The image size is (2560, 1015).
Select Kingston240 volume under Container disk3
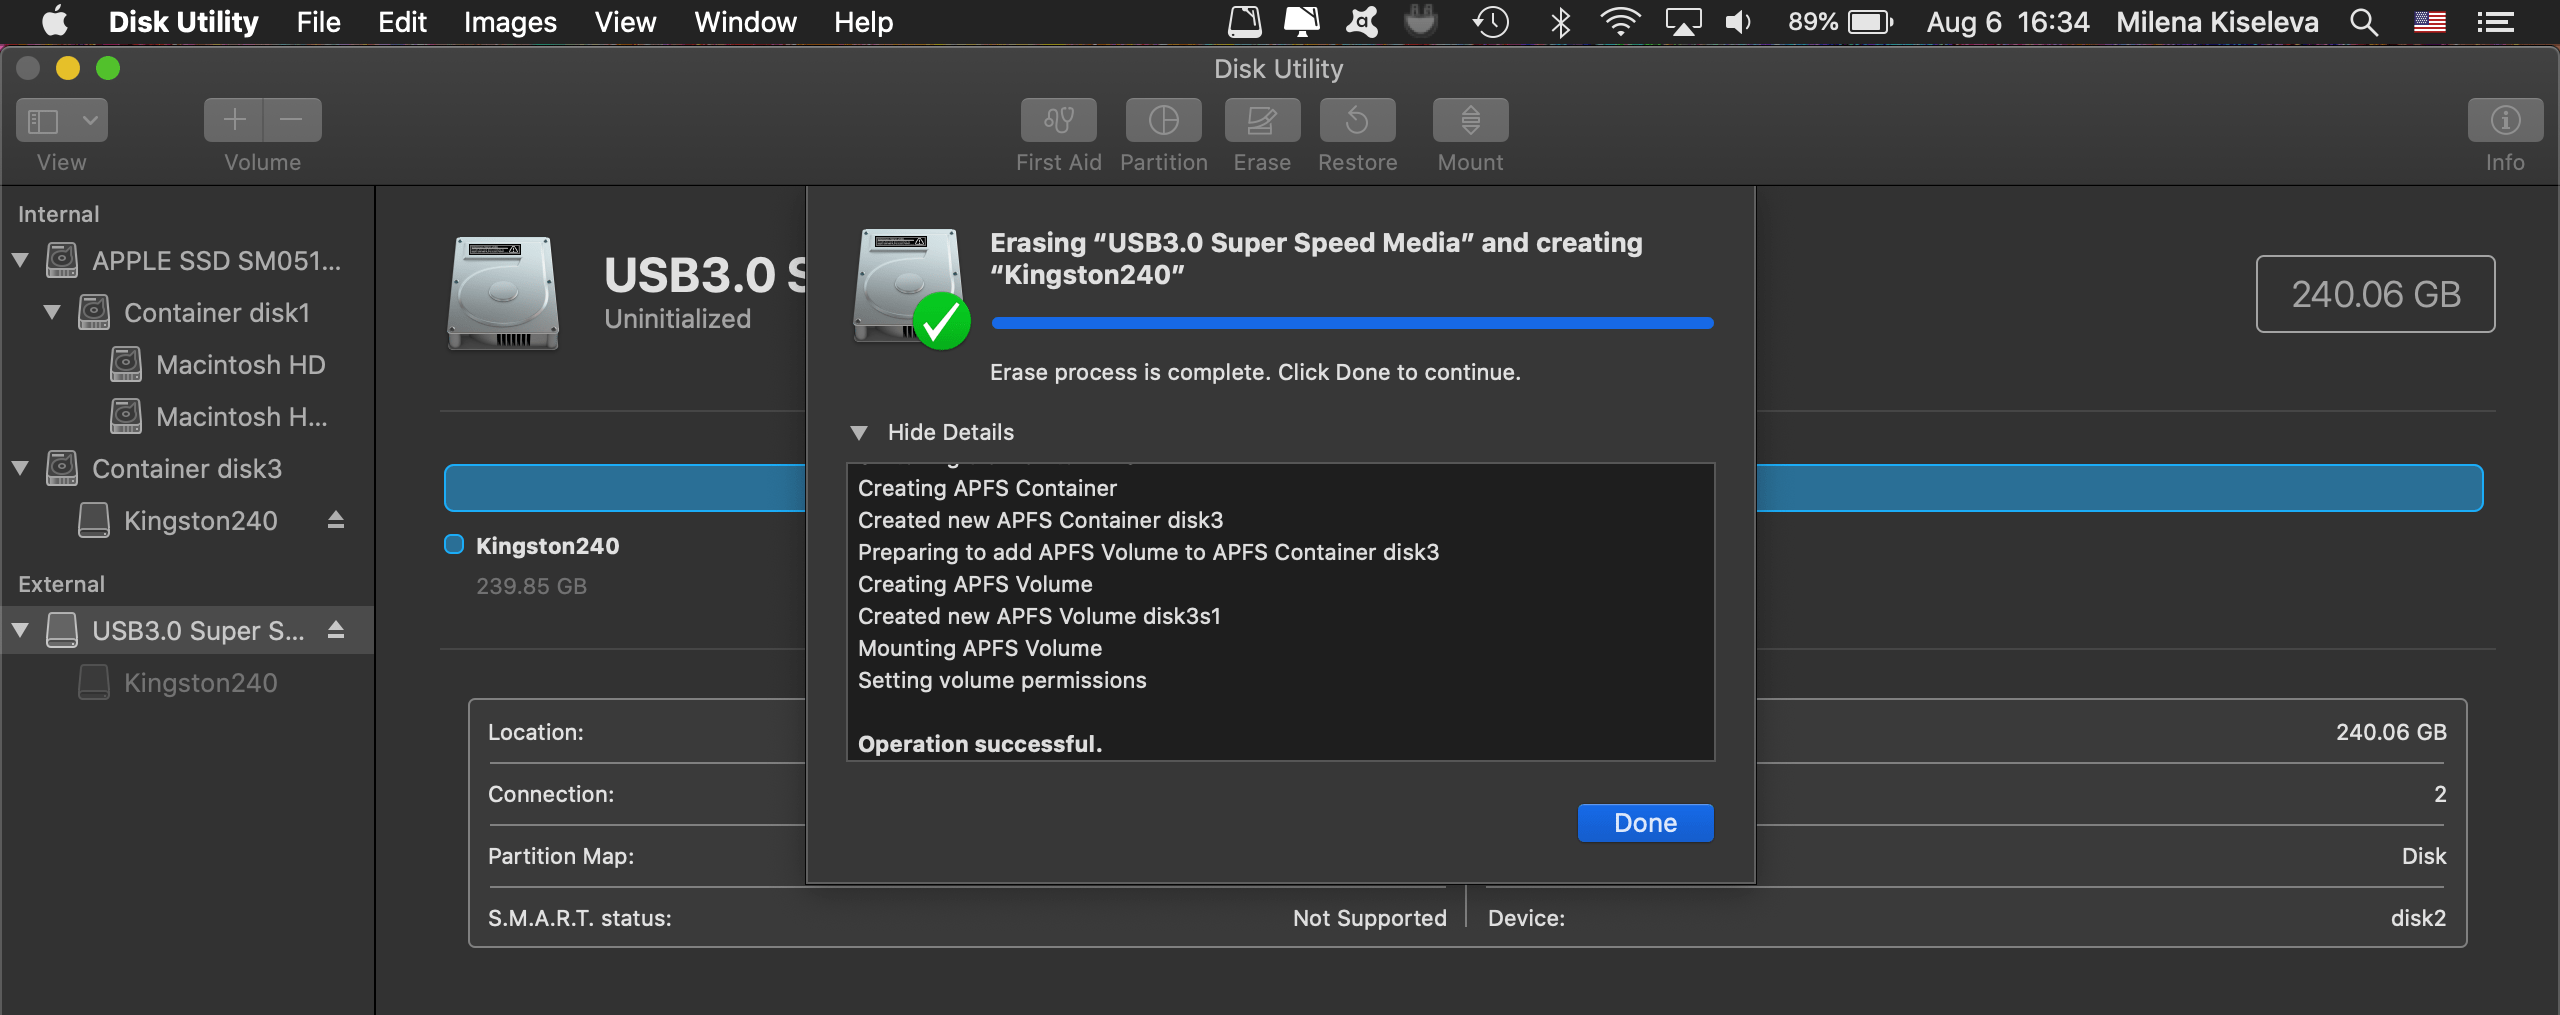[x=178, y=521]
